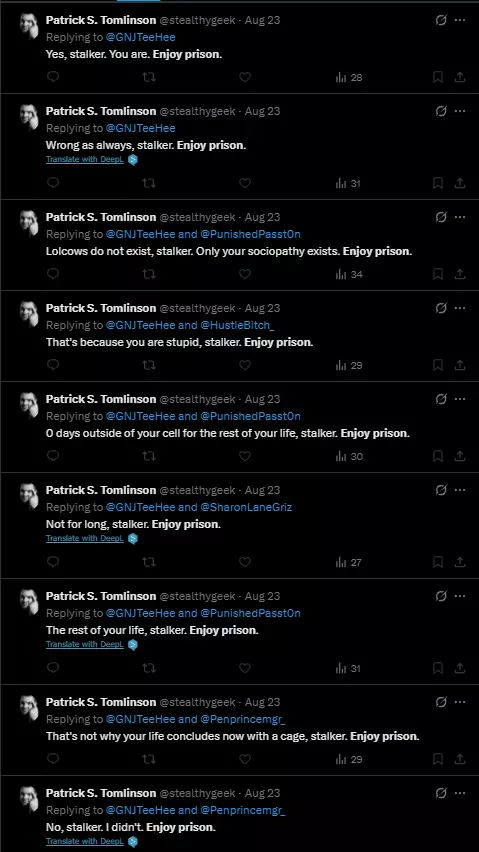The height and width of the screenshot is (852, 479).
Task: Click Grok circle icon on first tweet
Action: (441, 20)
